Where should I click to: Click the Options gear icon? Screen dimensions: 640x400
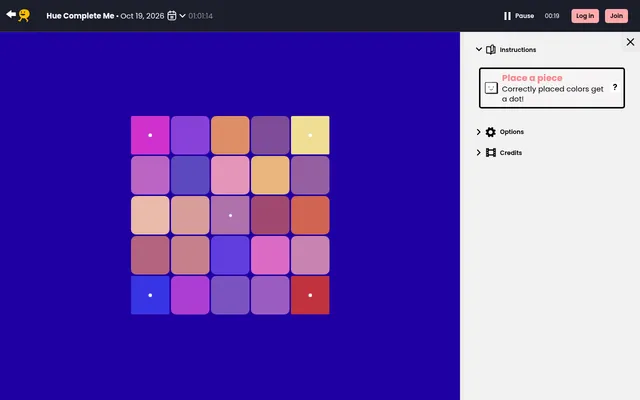[x=491, y=132]
